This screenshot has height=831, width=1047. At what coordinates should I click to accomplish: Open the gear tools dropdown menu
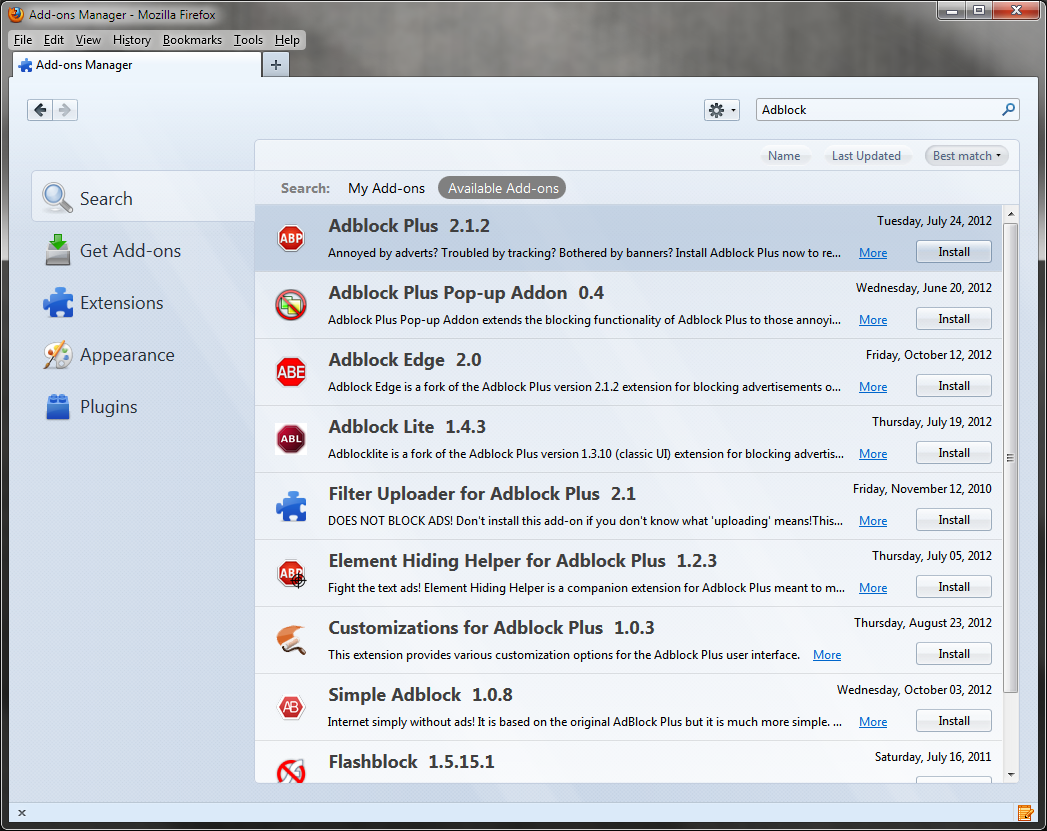coord(721,110)
